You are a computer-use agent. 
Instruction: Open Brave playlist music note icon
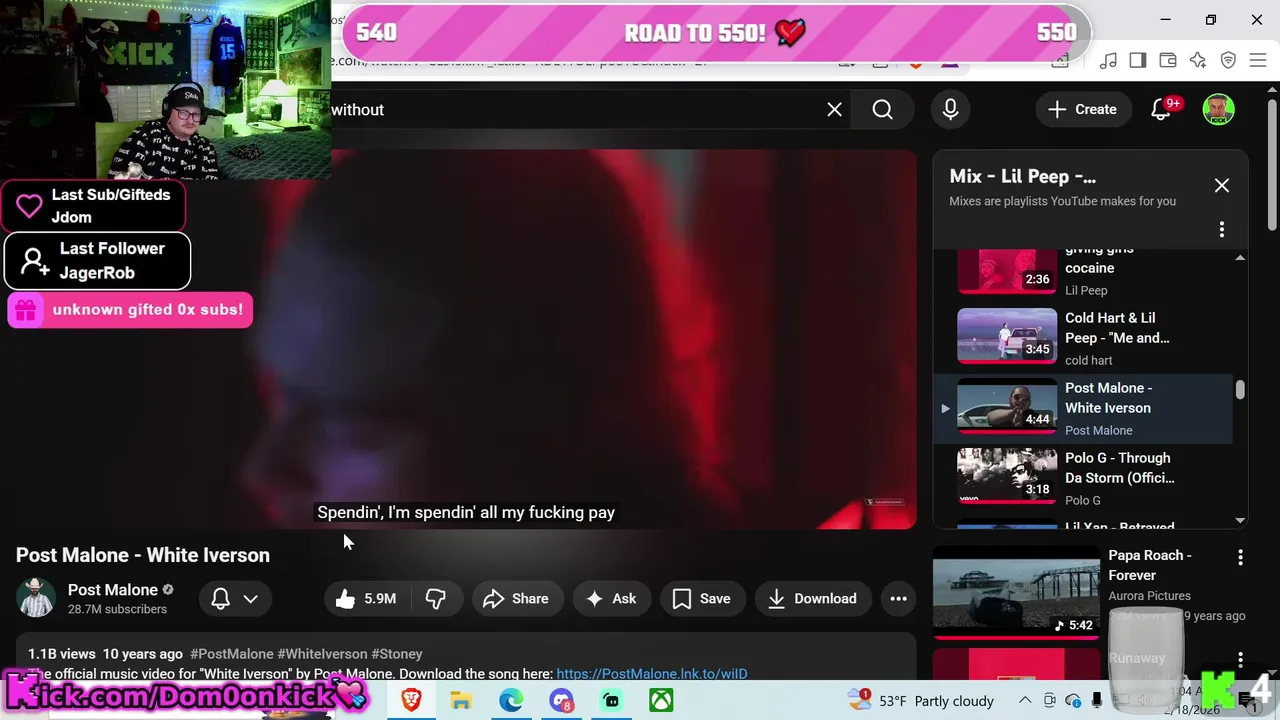coord(1108,60)
